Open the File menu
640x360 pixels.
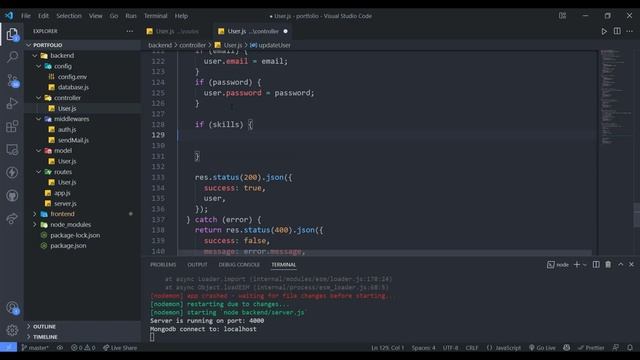[x=26, y=16]
